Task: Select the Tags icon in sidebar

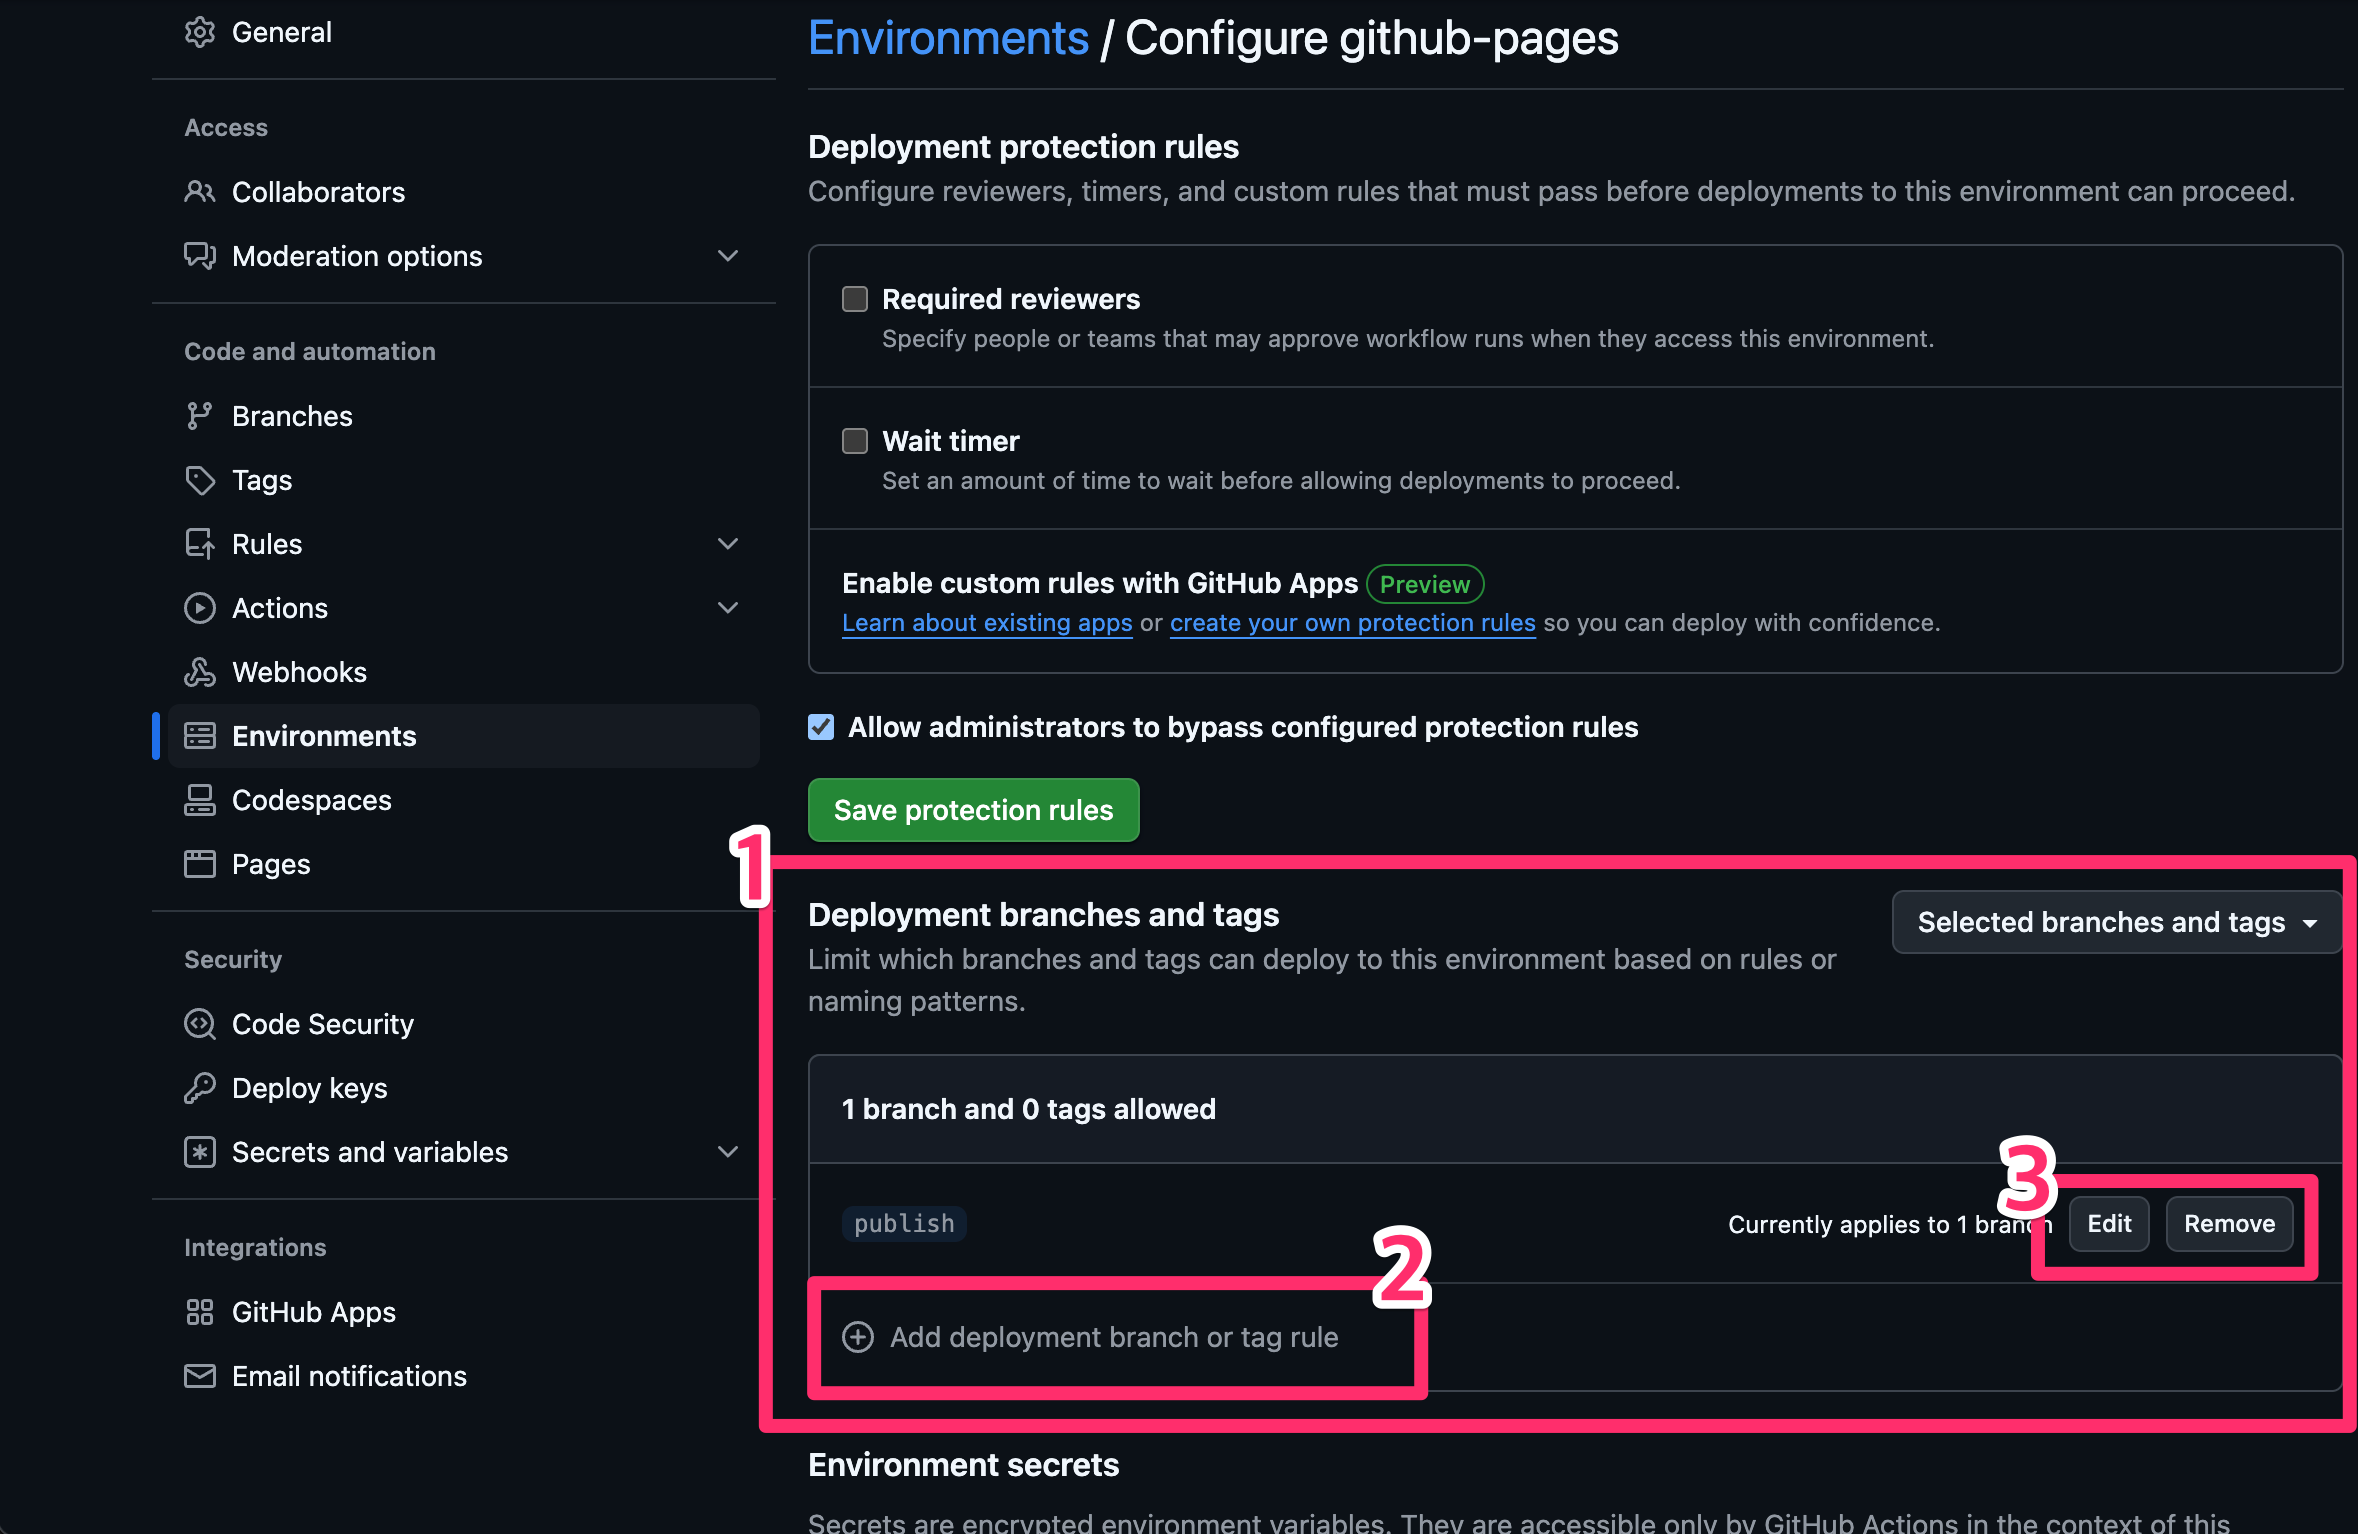Action: 200,480
